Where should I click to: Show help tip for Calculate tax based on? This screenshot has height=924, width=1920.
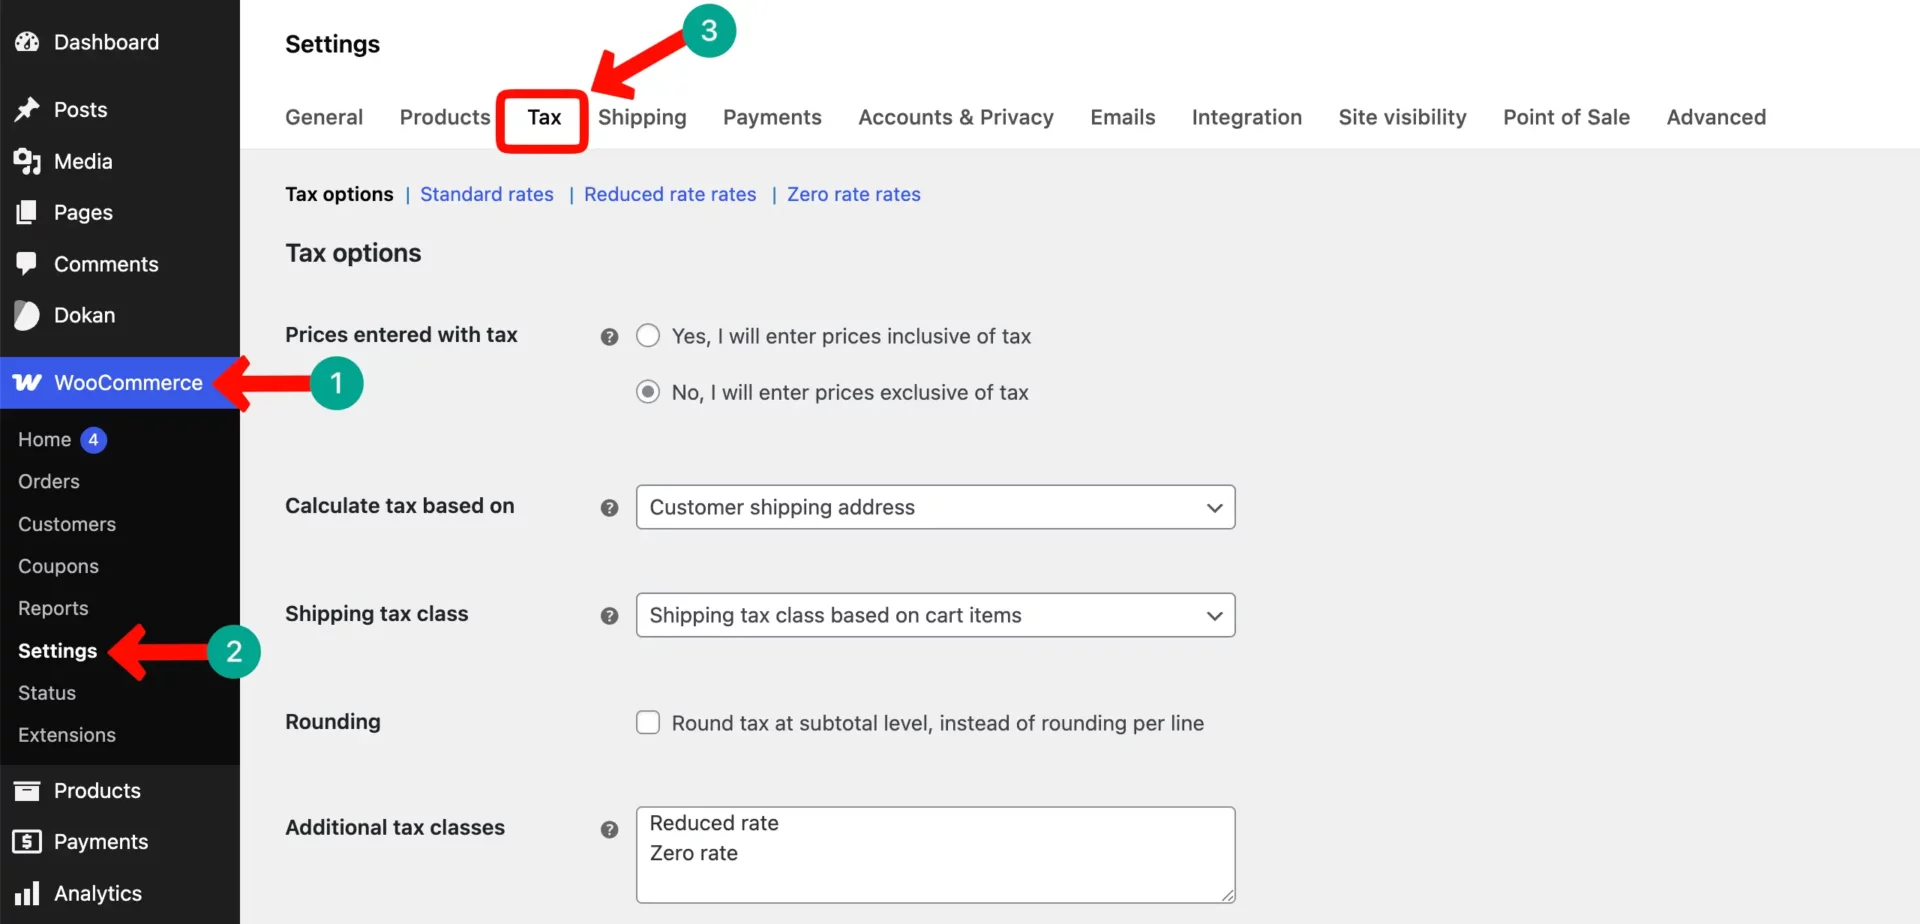pyautogui.click(x=609, y=508)
